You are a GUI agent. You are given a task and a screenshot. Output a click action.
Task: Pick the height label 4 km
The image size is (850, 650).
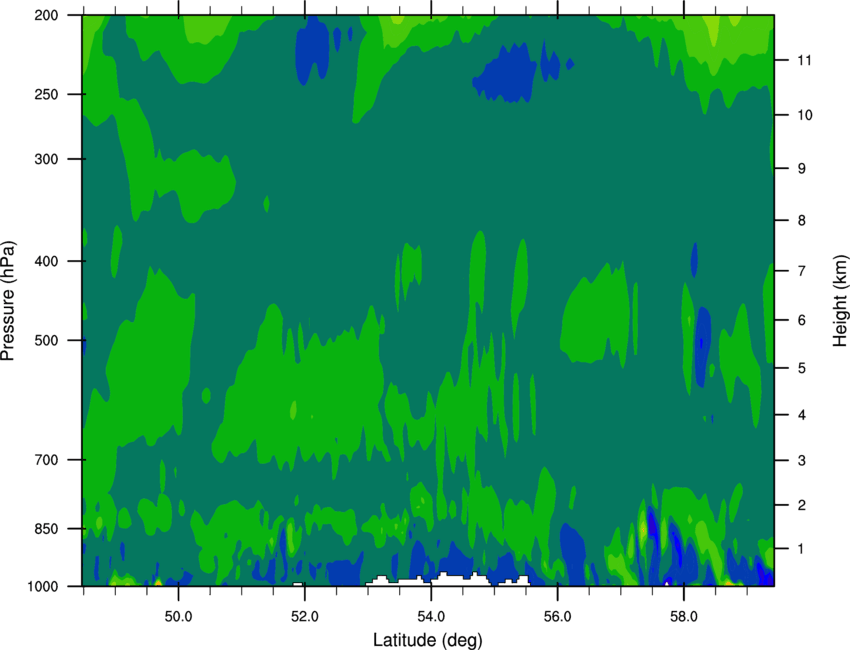point(802,415)
